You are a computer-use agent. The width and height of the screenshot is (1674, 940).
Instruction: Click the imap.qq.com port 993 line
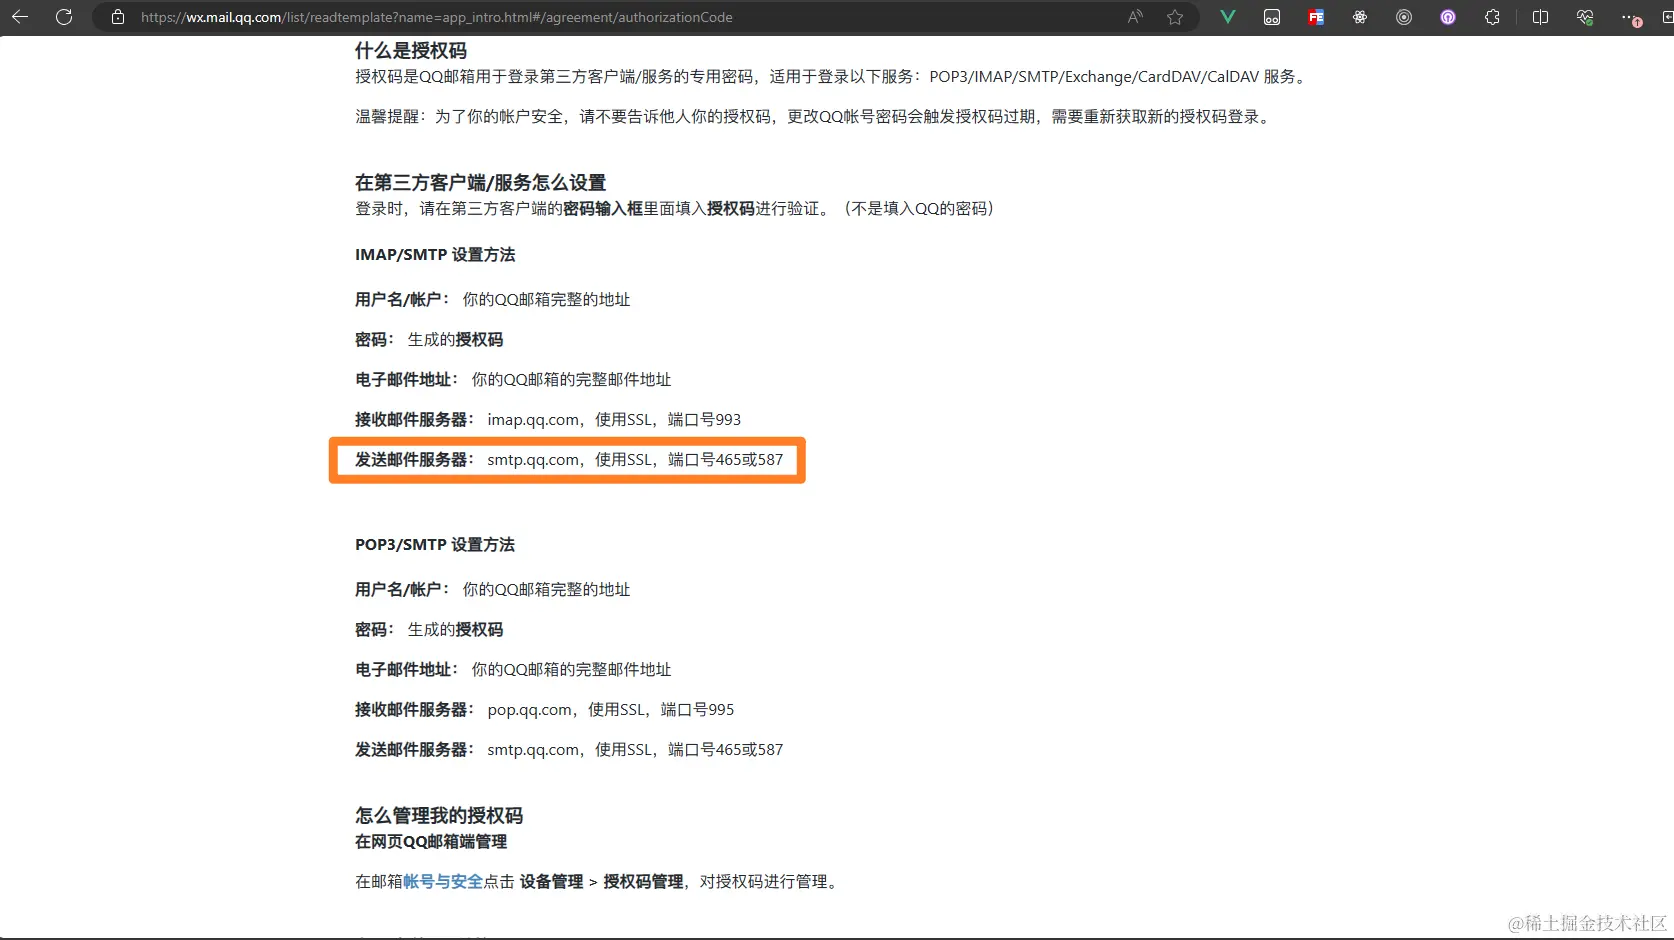548,419
